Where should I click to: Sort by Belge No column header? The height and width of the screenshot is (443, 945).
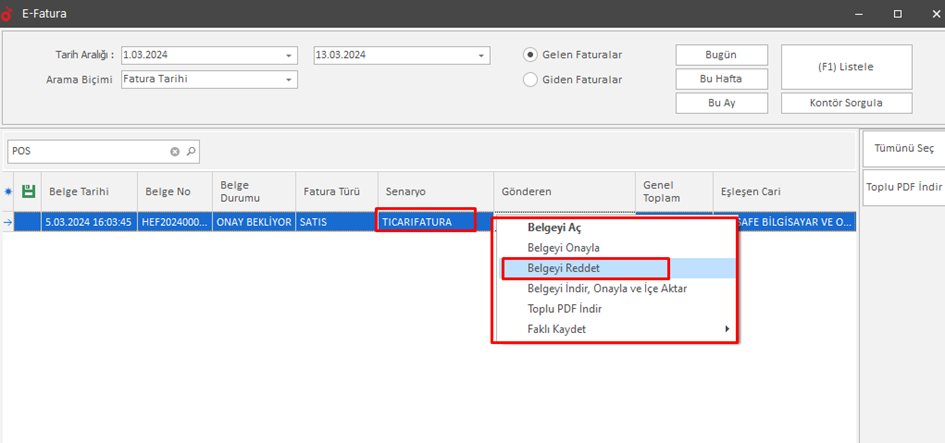coord(175,192)
